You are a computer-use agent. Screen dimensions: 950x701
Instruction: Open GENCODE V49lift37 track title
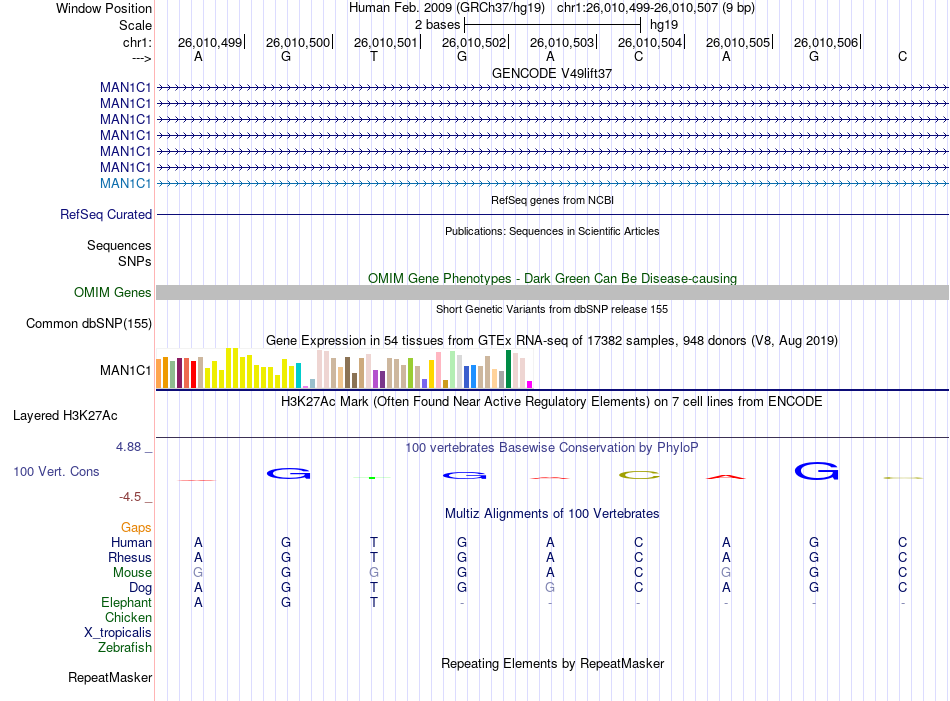[552, 73]
